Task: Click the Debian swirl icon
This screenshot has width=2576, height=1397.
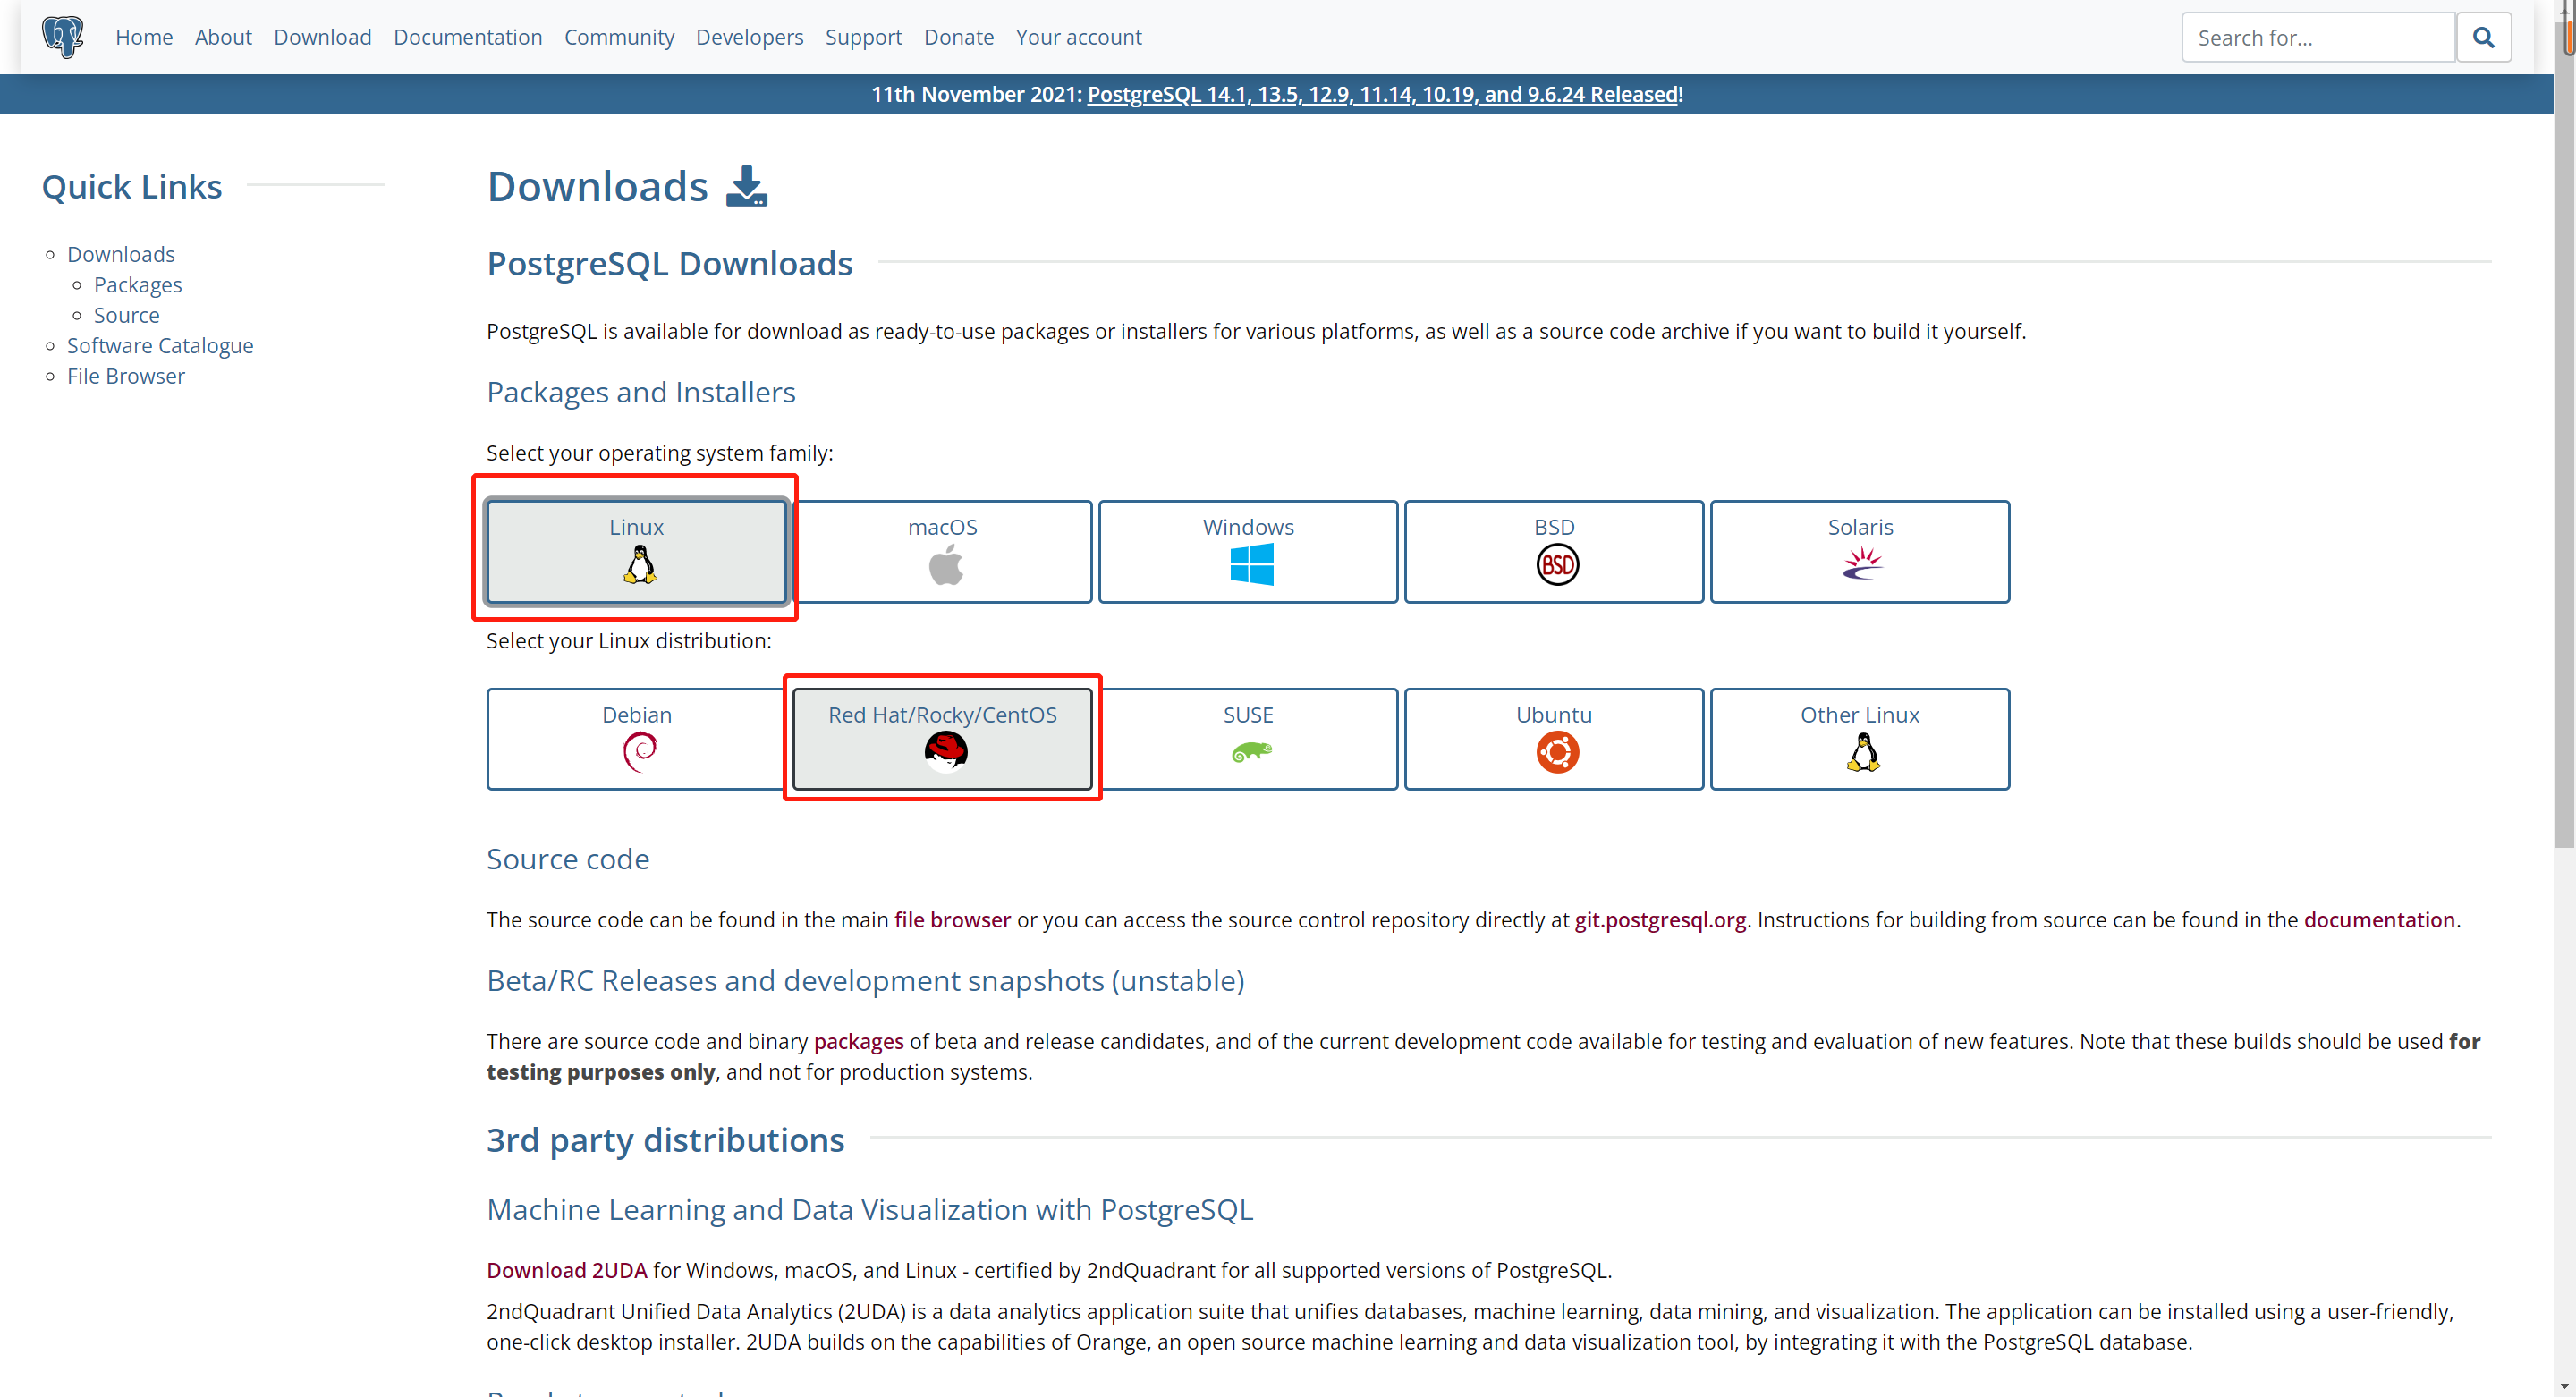Action: 640,752
